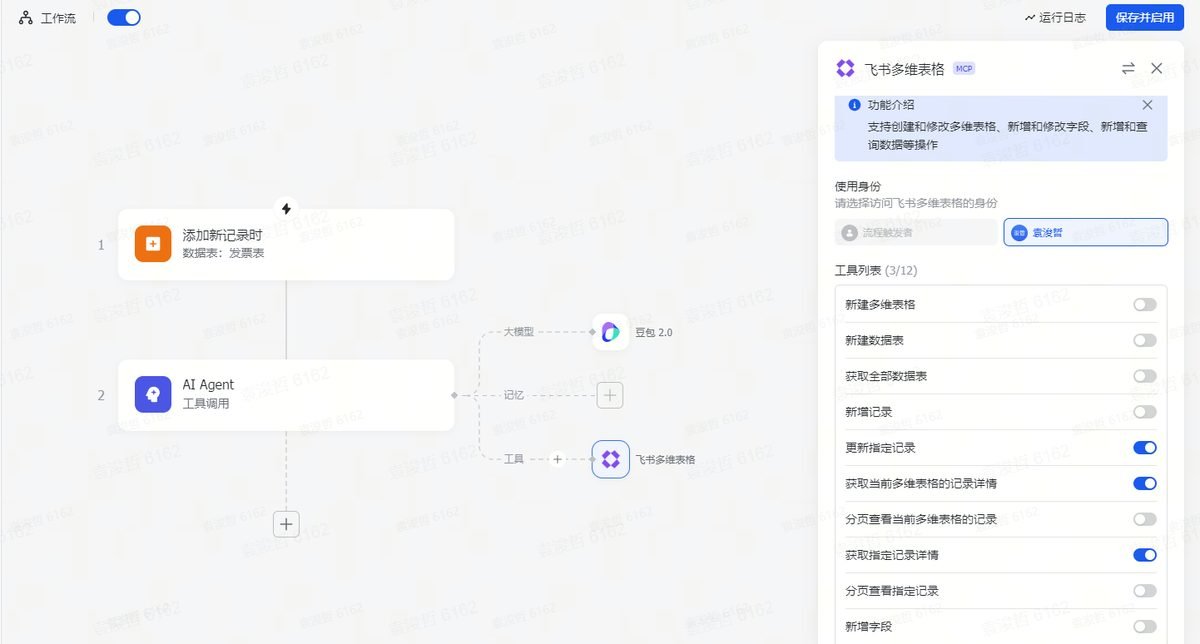Click the swap tool icon in panel header
Image resolution: width=1200 pixels, height=644 pixels.
click(1128, 68)
